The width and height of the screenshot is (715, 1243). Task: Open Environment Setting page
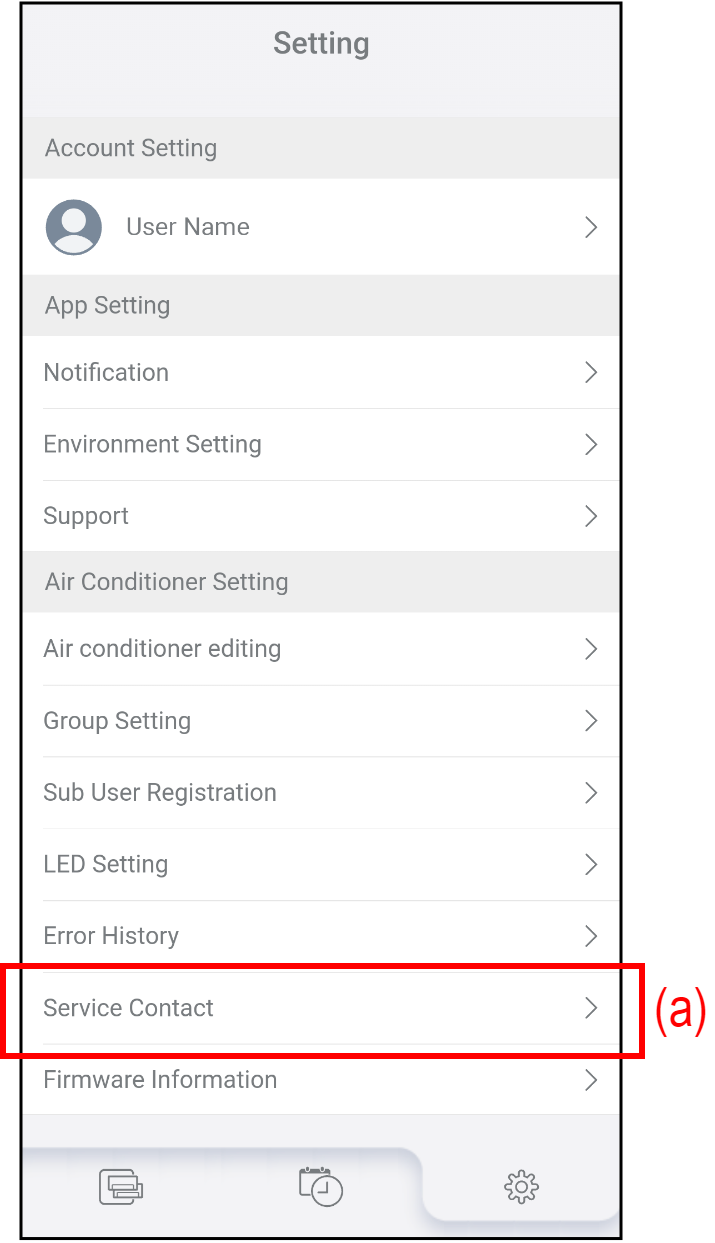point(152,445)
